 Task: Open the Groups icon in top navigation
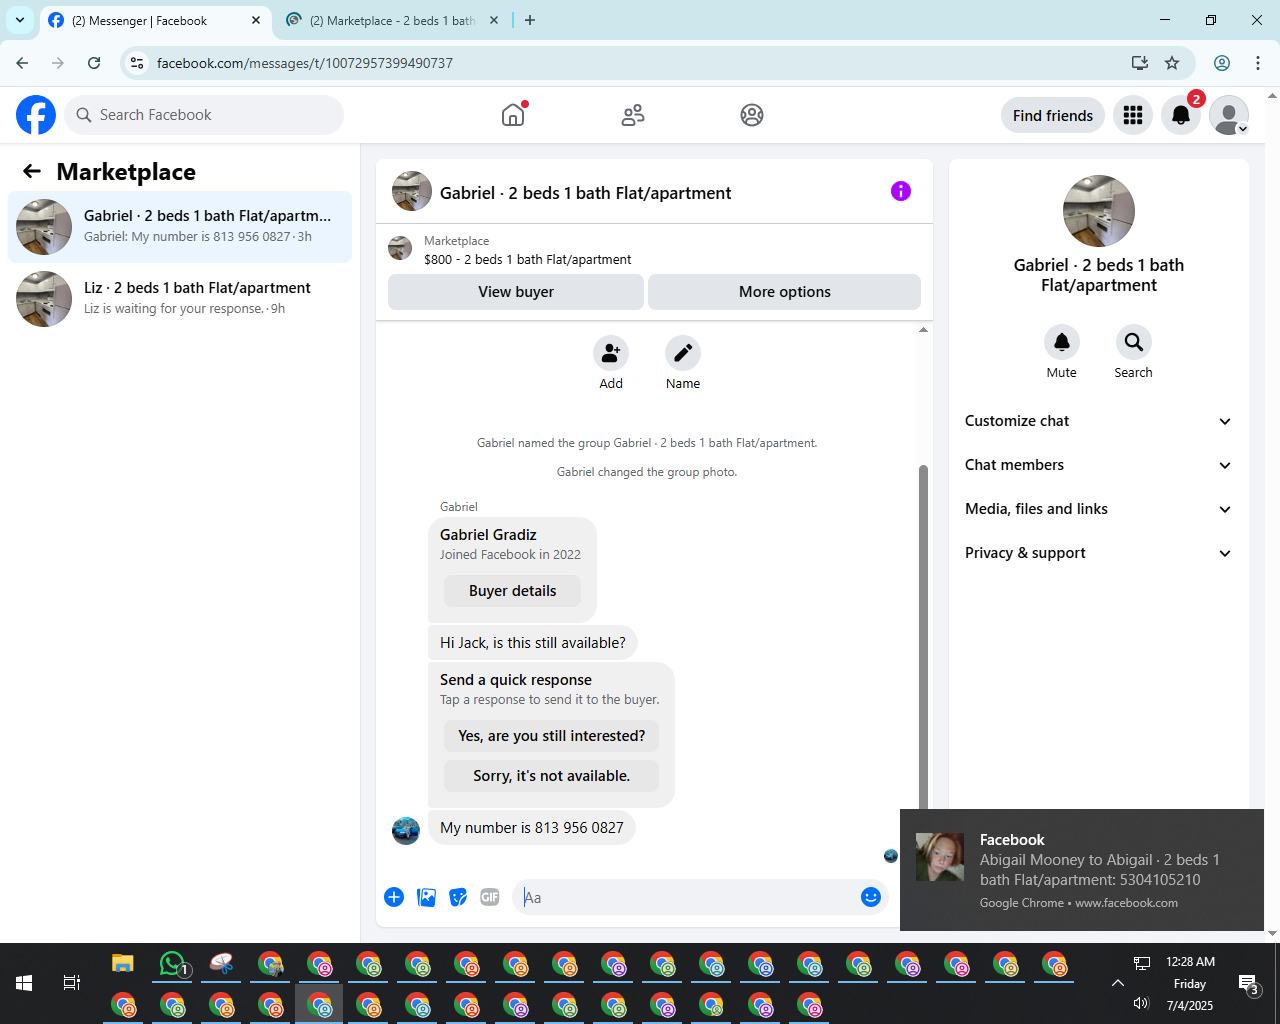tap(752, 115)
